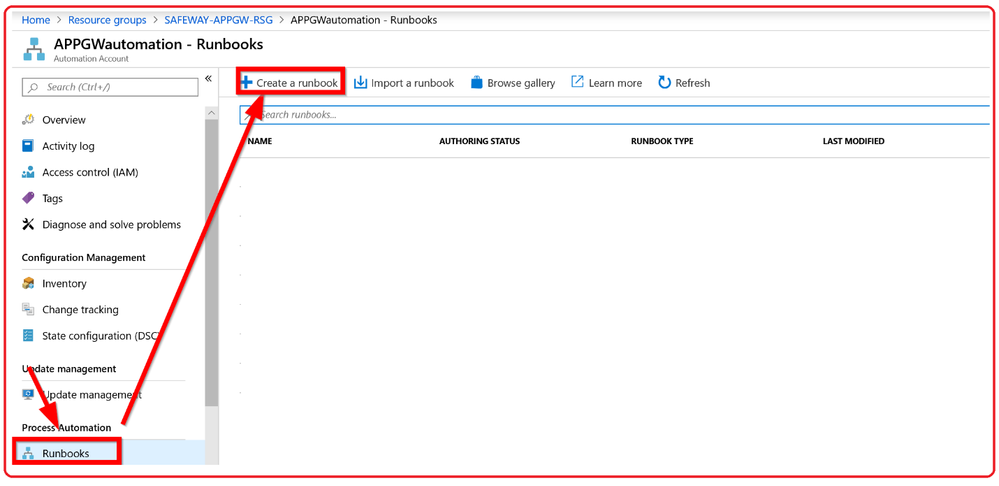Click the Change tracking icon
Screen dimensions: 999x486
[x=28, y=310]
